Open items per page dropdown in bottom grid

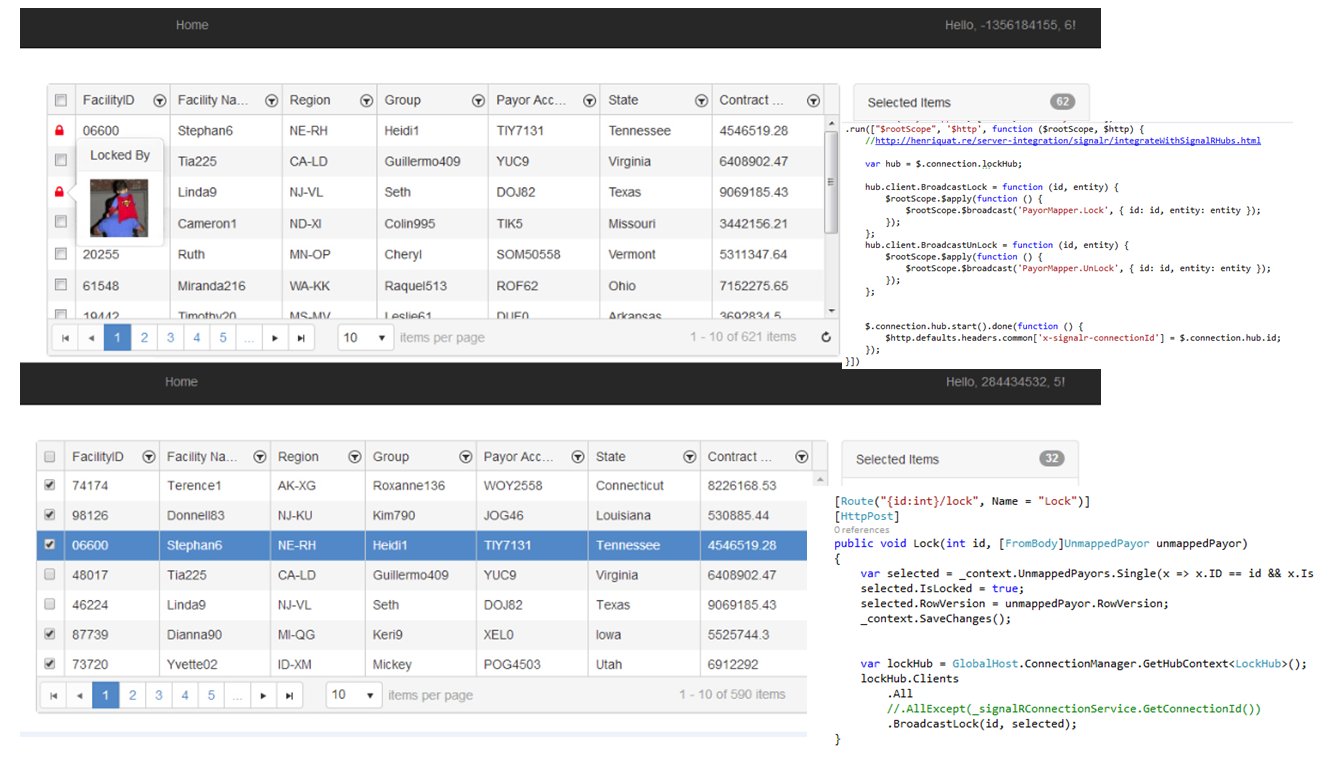click(x=354, y=695)
